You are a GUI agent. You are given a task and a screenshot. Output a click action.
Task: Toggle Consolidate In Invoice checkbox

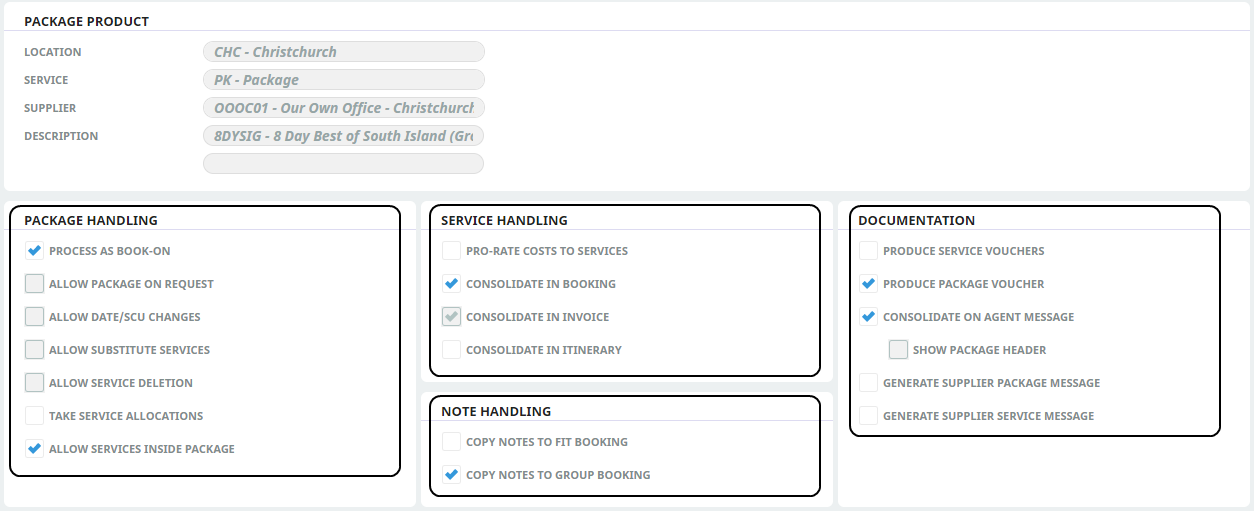click(x=451, y=317)
